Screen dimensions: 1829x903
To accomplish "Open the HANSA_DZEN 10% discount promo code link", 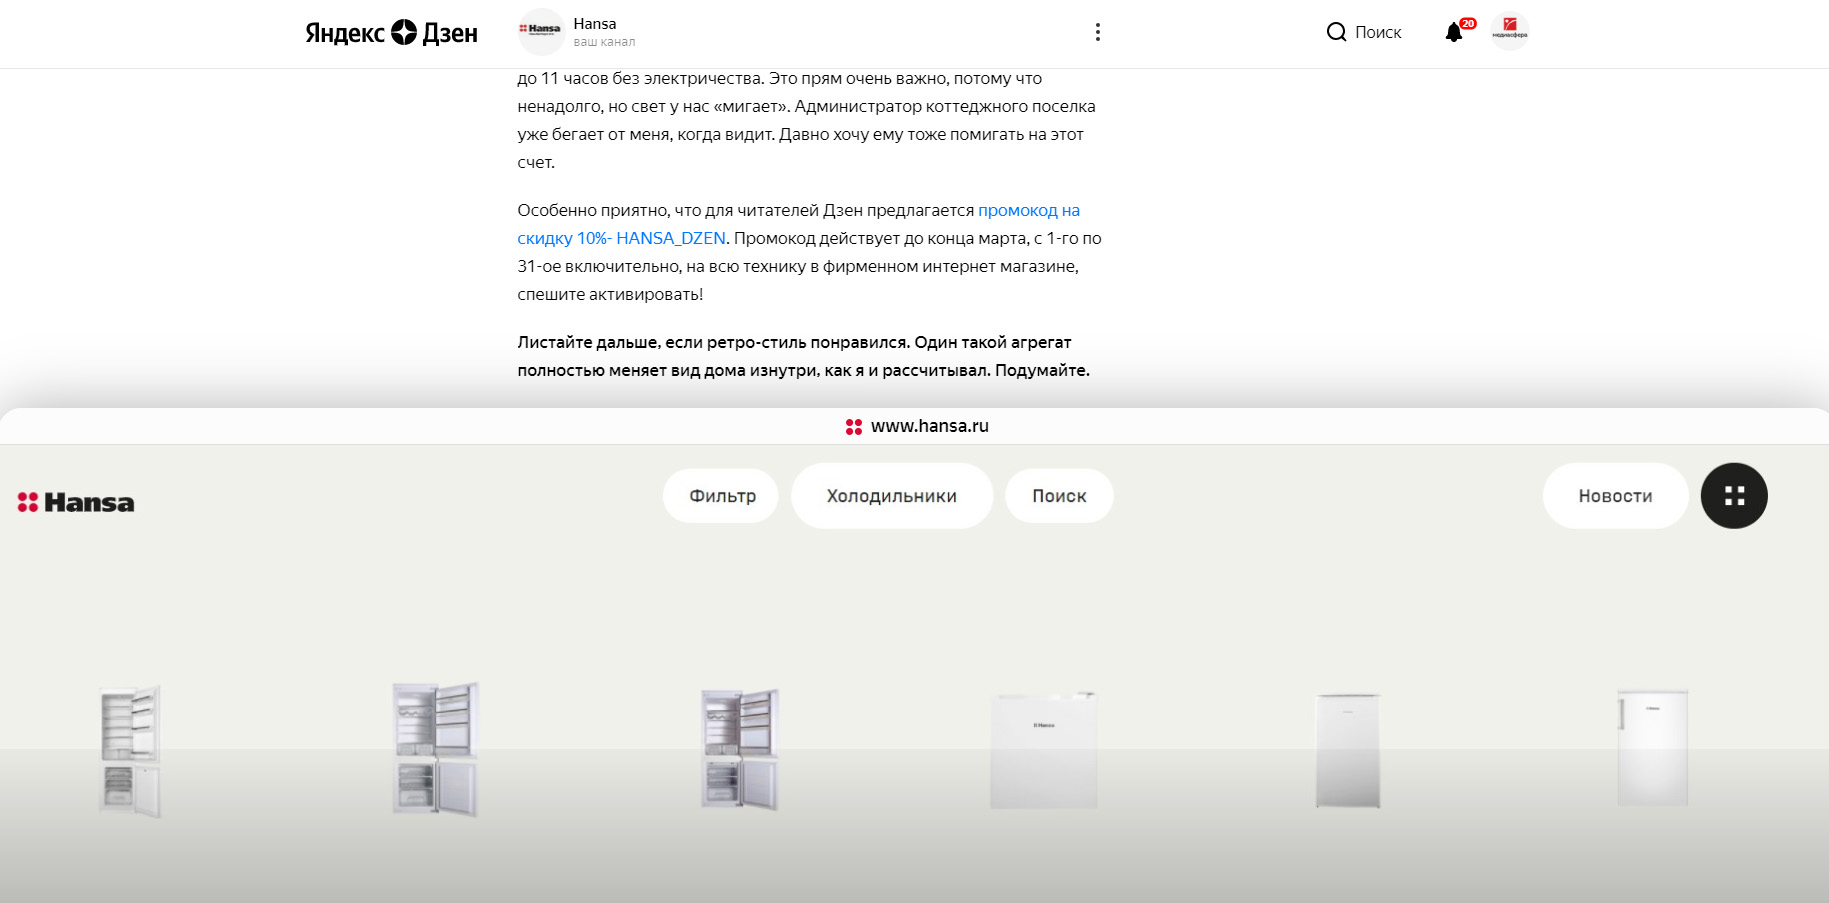I will pos(798,224).
